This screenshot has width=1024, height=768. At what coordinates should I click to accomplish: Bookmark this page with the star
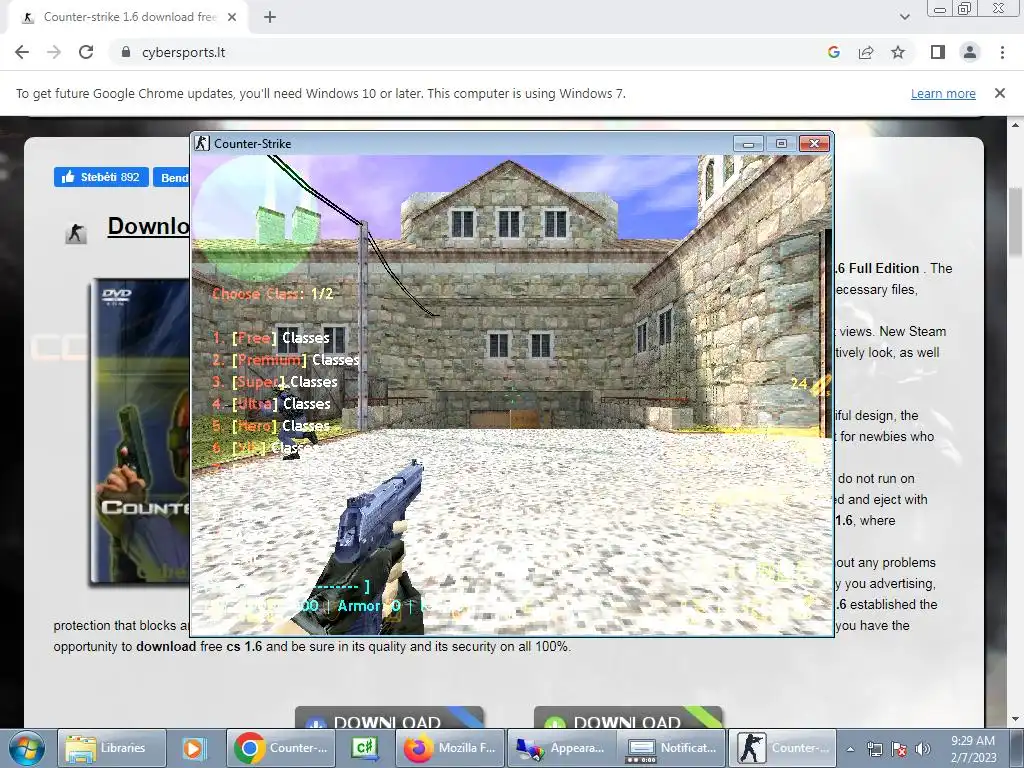pyautogui.click(x=898, y=52)
